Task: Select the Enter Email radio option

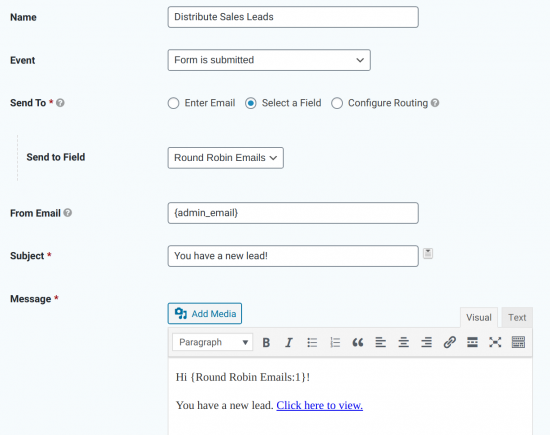Action: 173,103
